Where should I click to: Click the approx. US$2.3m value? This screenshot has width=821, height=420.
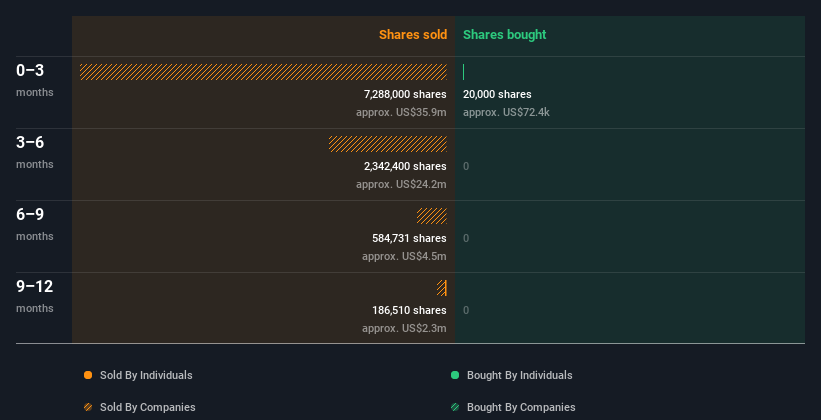[x=404, y=328]
